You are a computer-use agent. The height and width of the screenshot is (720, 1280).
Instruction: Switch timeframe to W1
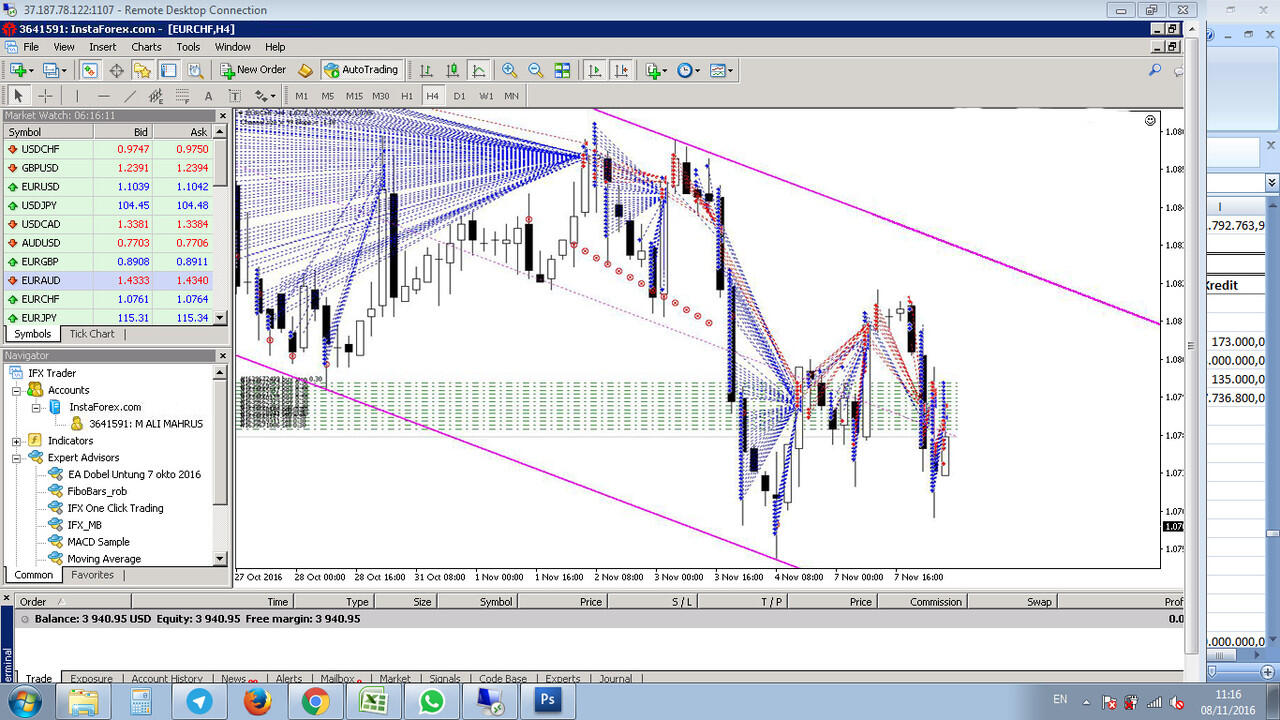(486, 96)
